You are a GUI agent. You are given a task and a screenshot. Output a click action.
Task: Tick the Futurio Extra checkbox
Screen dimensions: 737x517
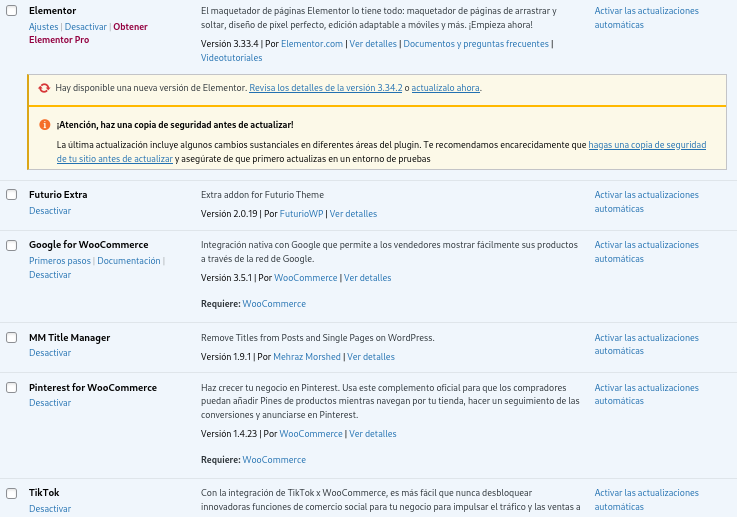tap(12, 195)
